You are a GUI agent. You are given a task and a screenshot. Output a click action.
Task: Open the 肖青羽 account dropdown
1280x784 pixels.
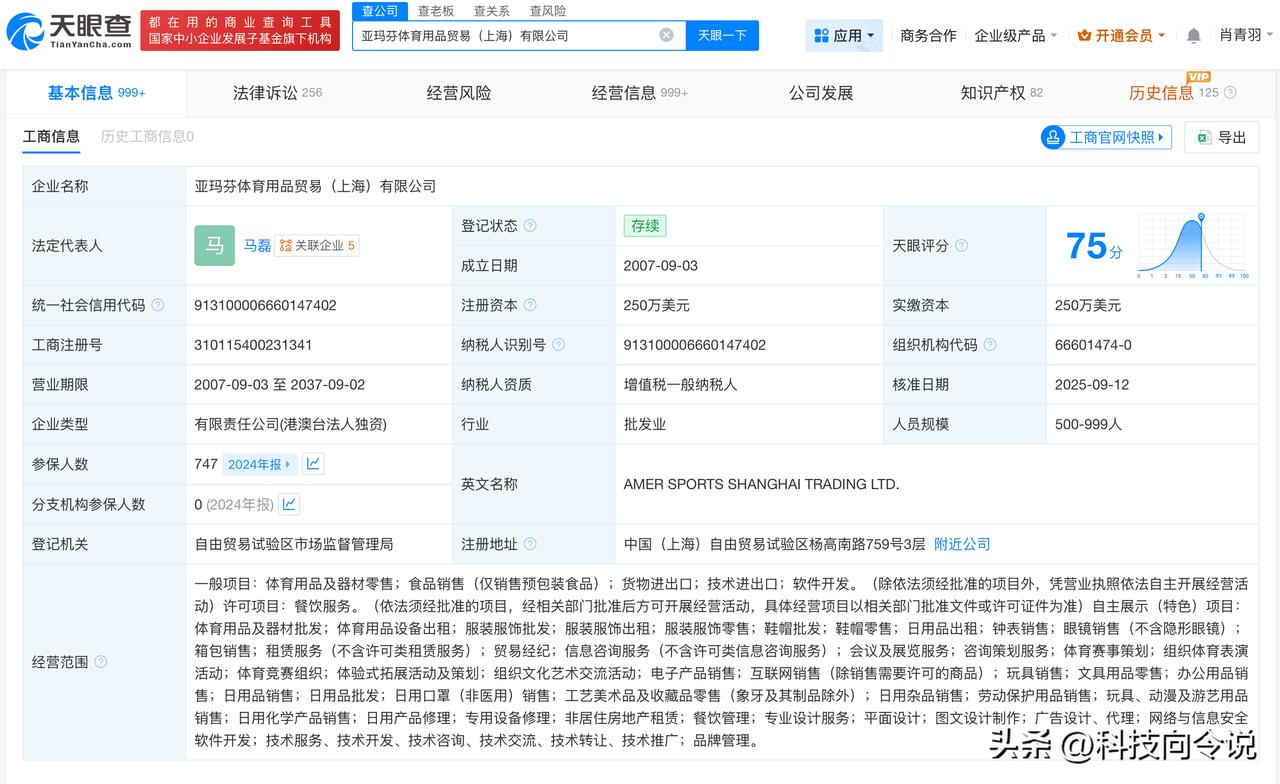coord(1246,36)
